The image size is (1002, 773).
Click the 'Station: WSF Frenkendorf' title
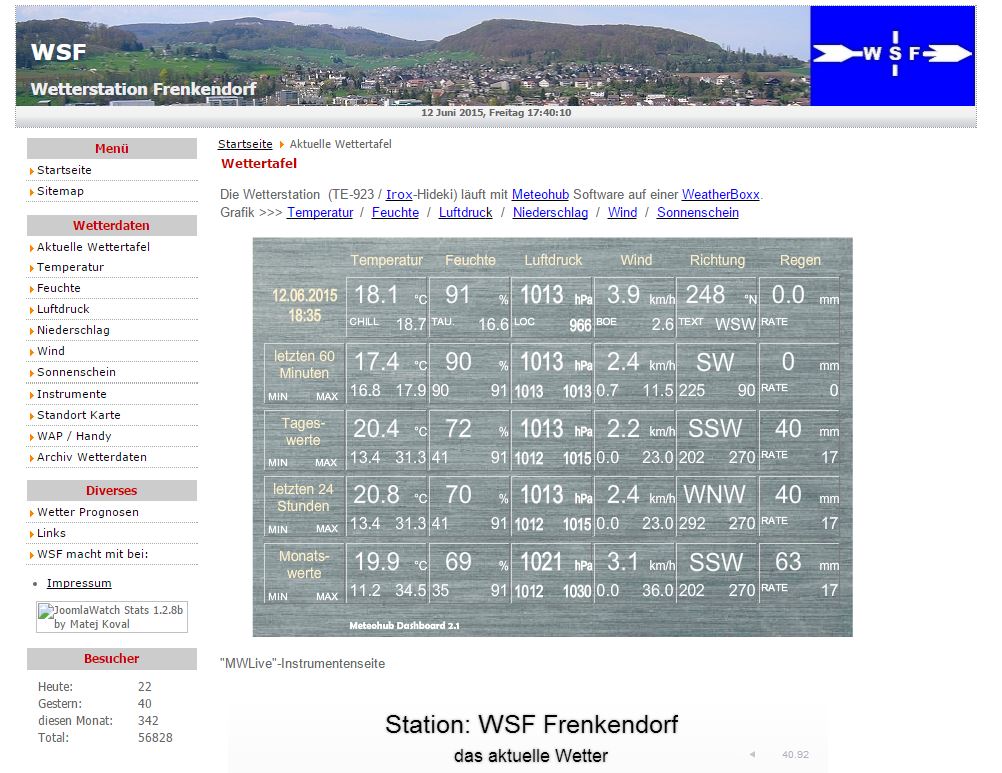pos(531,725)
